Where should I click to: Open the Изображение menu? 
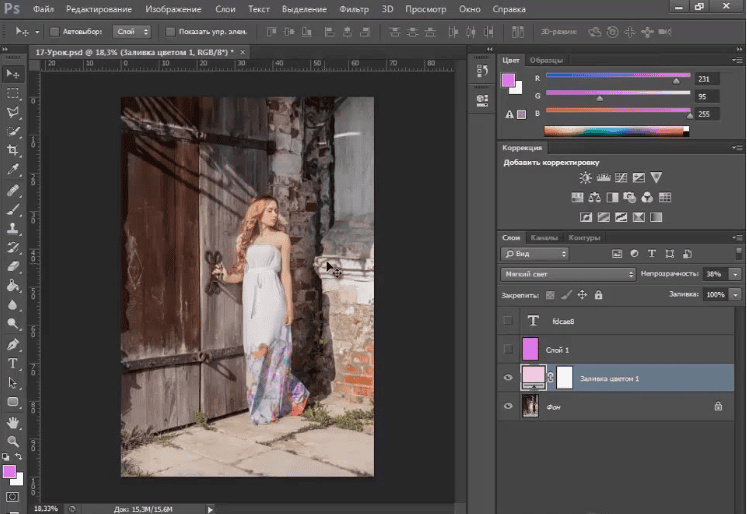[173, 9]
